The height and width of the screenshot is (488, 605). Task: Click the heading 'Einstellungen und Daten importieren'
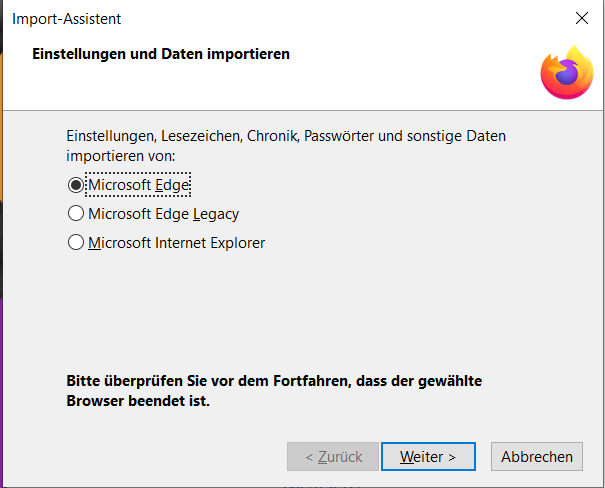pos(161,53)
